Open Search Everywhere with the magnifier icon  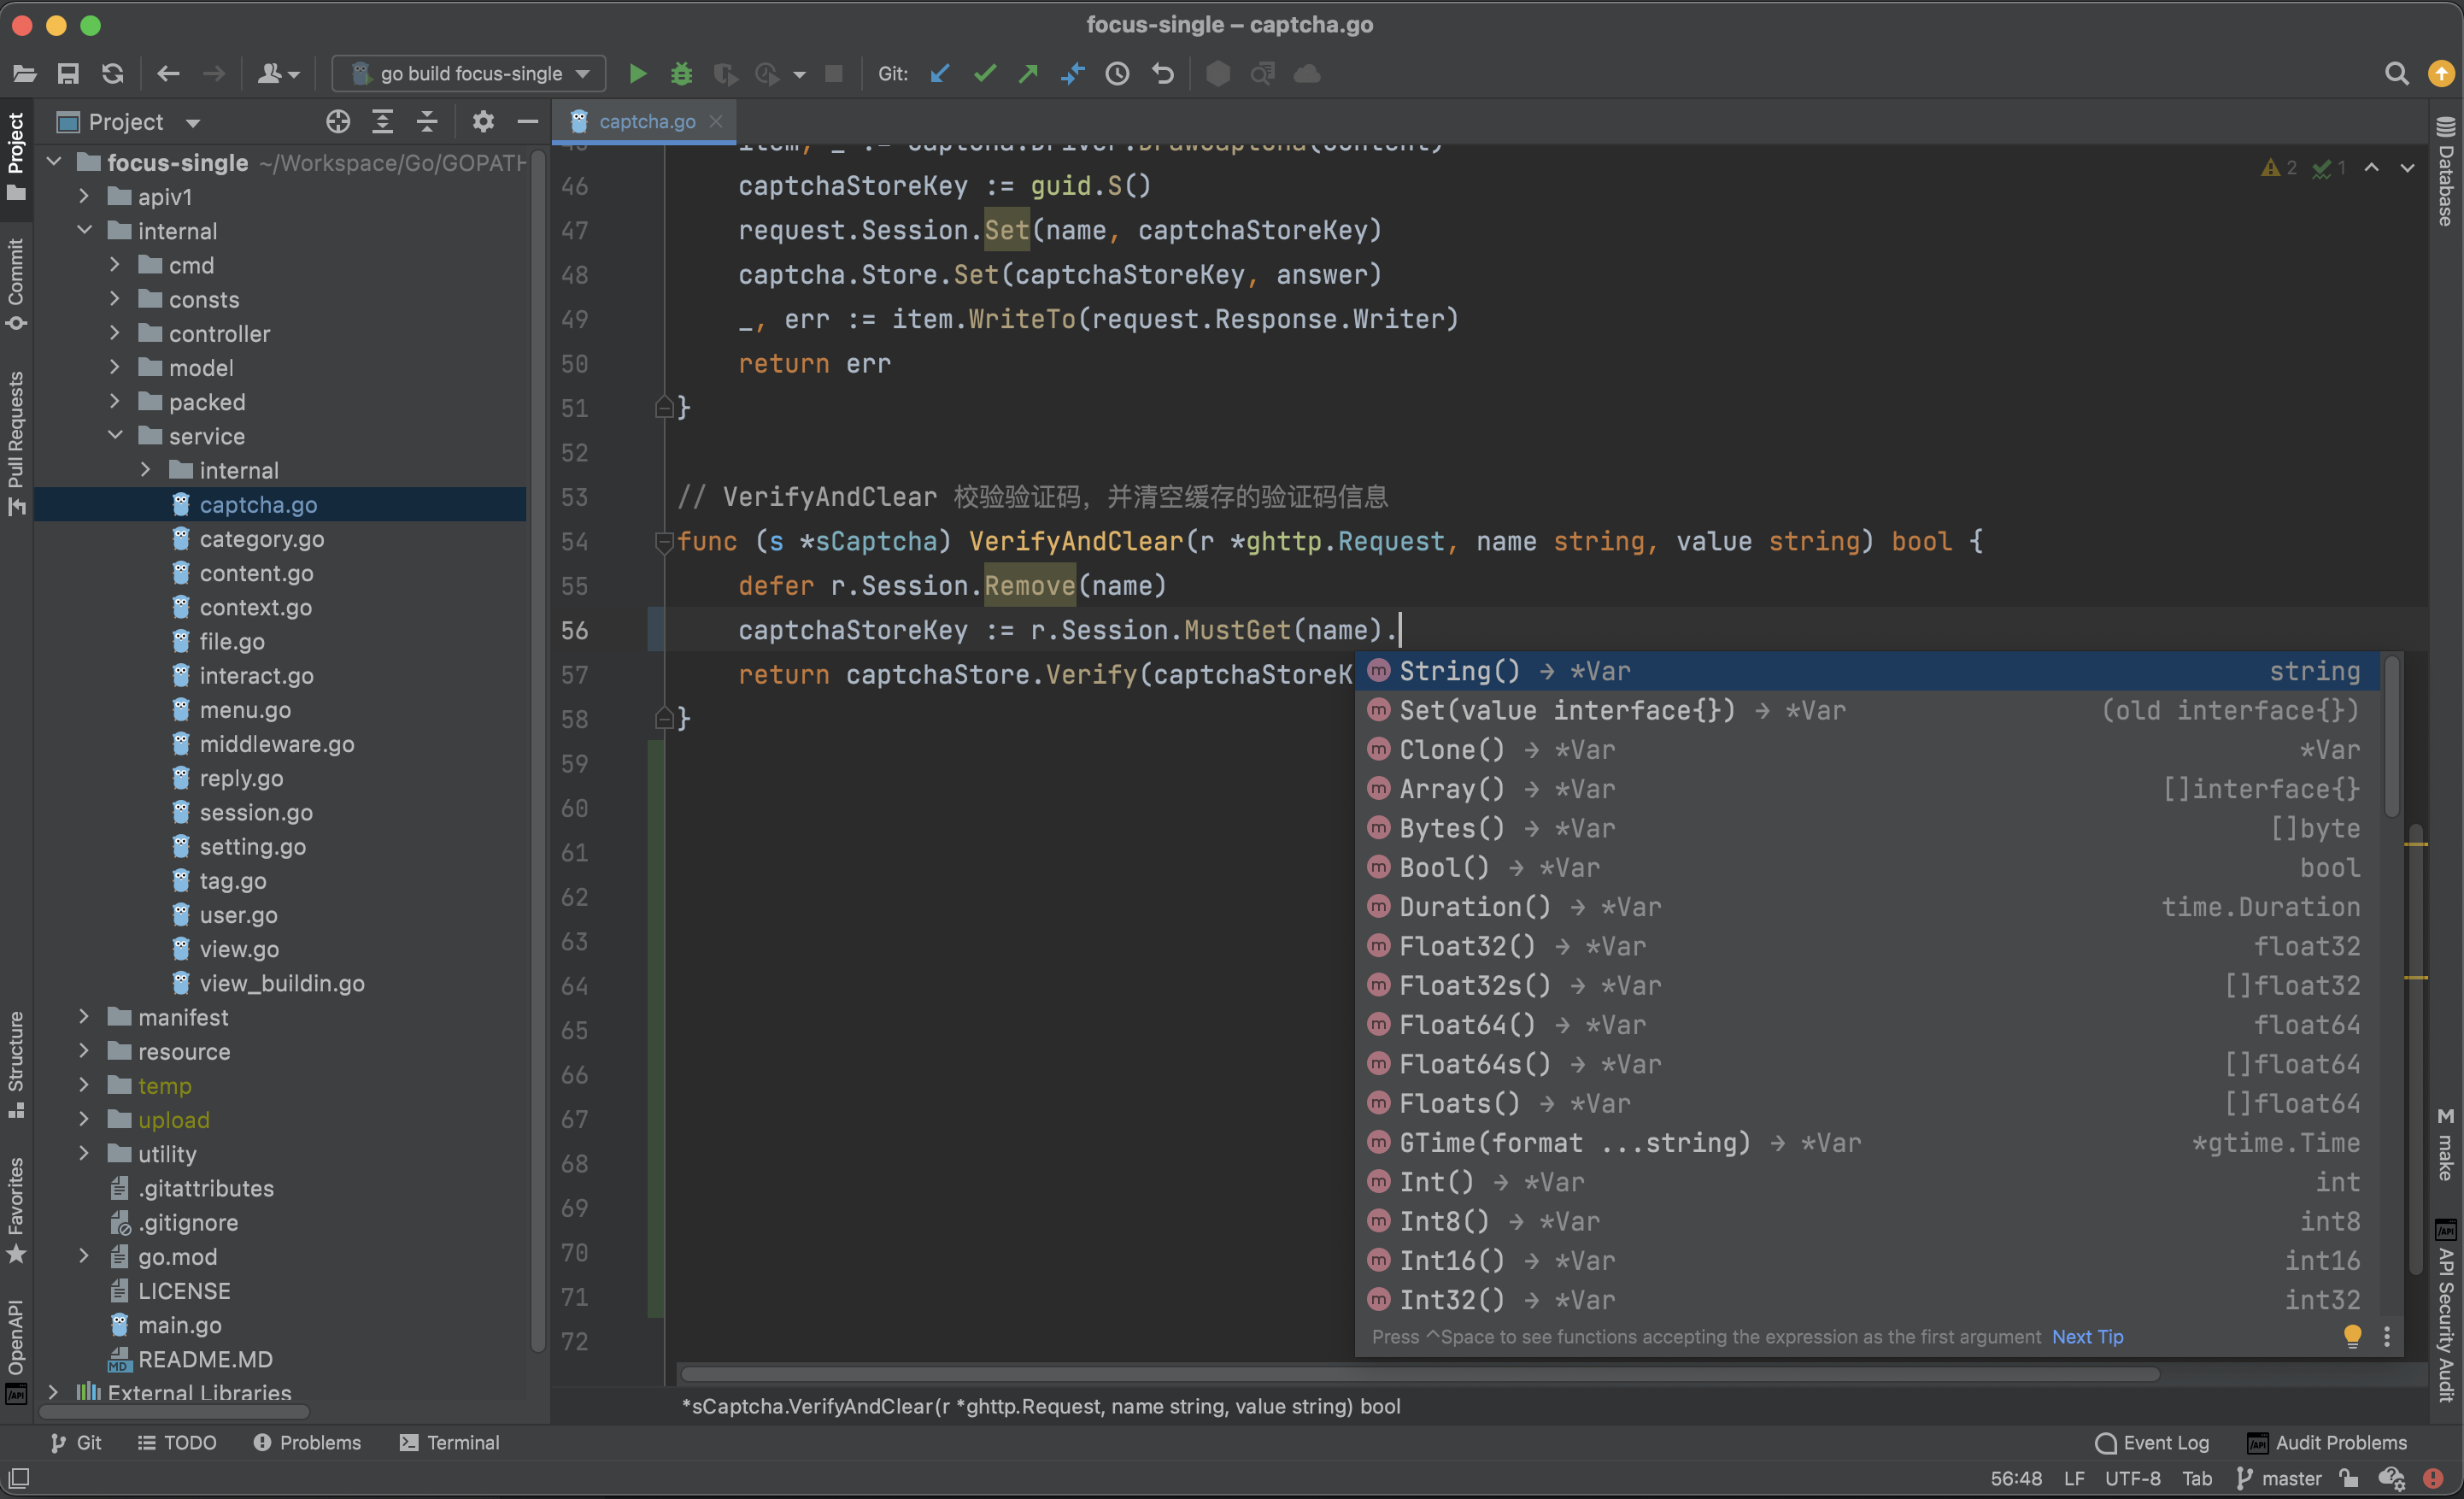click(x=2396, y=73)
